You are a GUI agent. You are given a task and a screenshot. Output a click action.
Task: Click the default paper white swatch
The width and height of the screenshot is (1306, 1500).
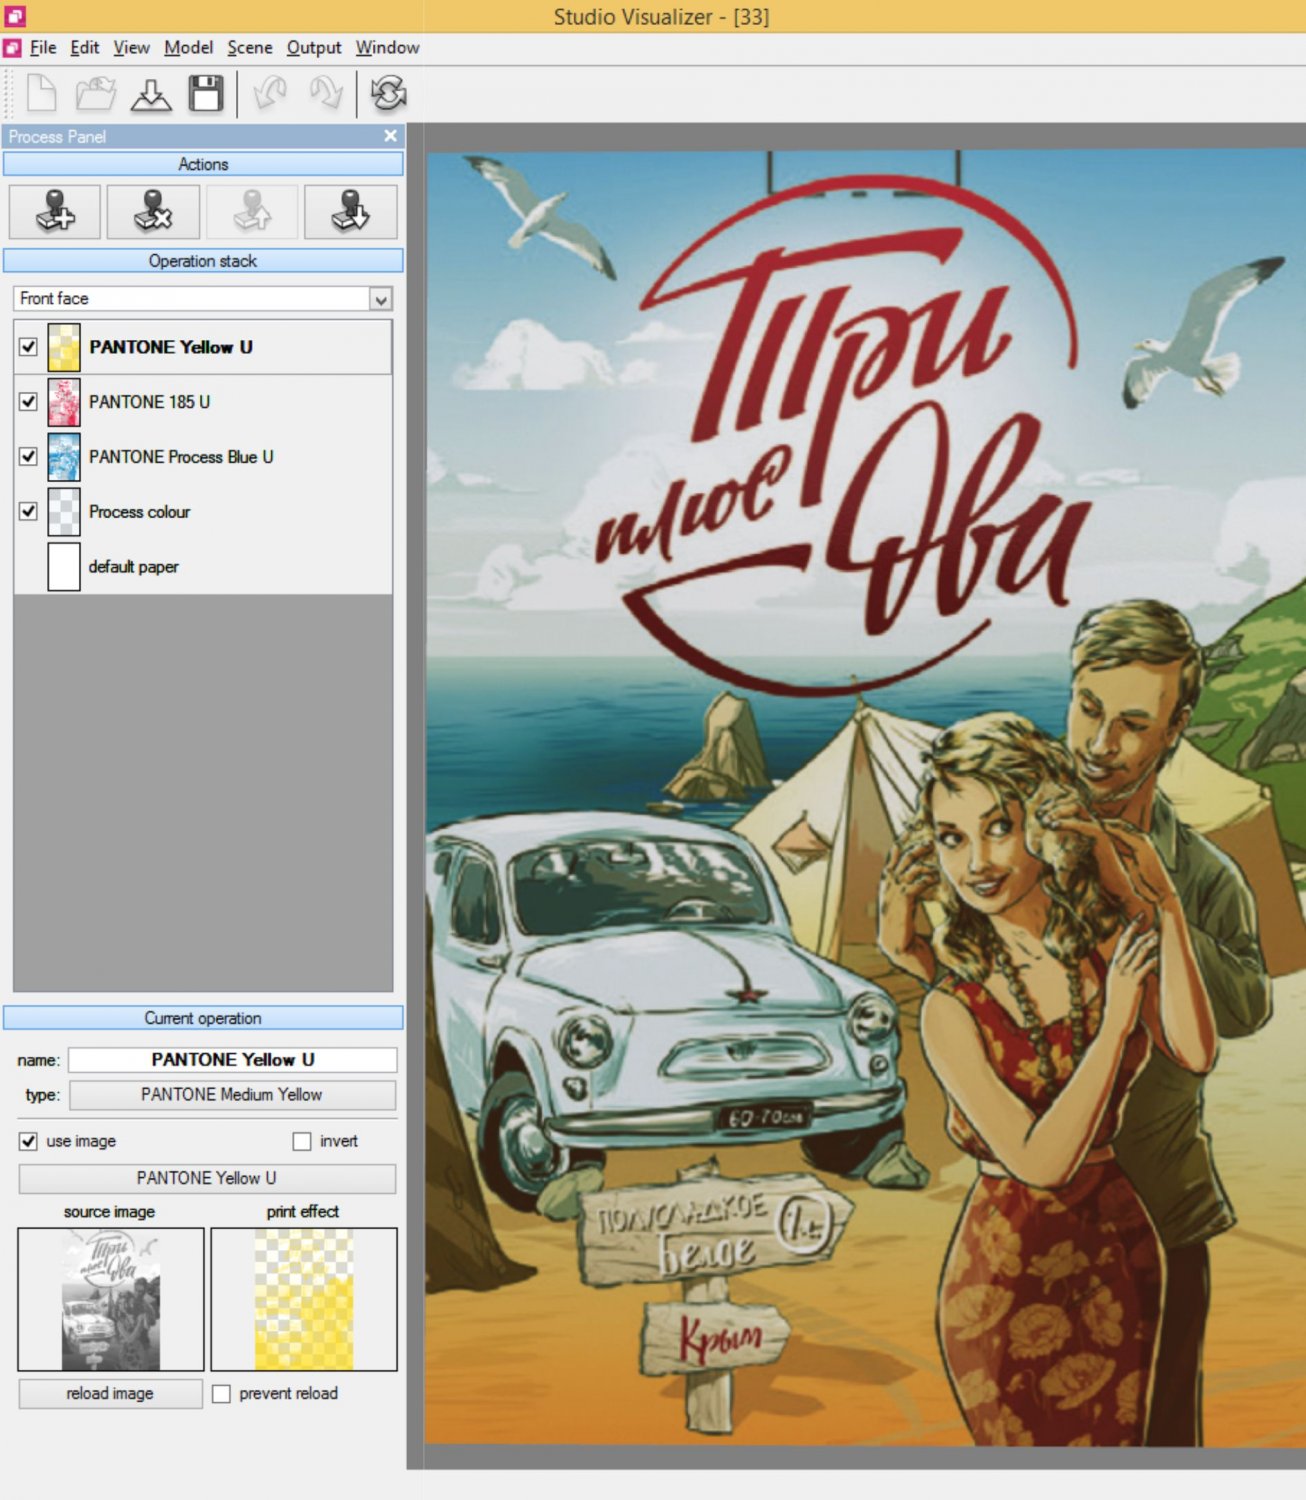pyautogui.click(x=64, y=567)
